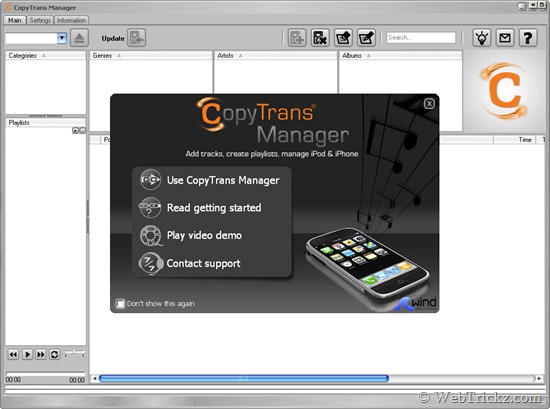Sort by Categories column header
Viewport: 550px width, 409px height.
click(46, 55)
